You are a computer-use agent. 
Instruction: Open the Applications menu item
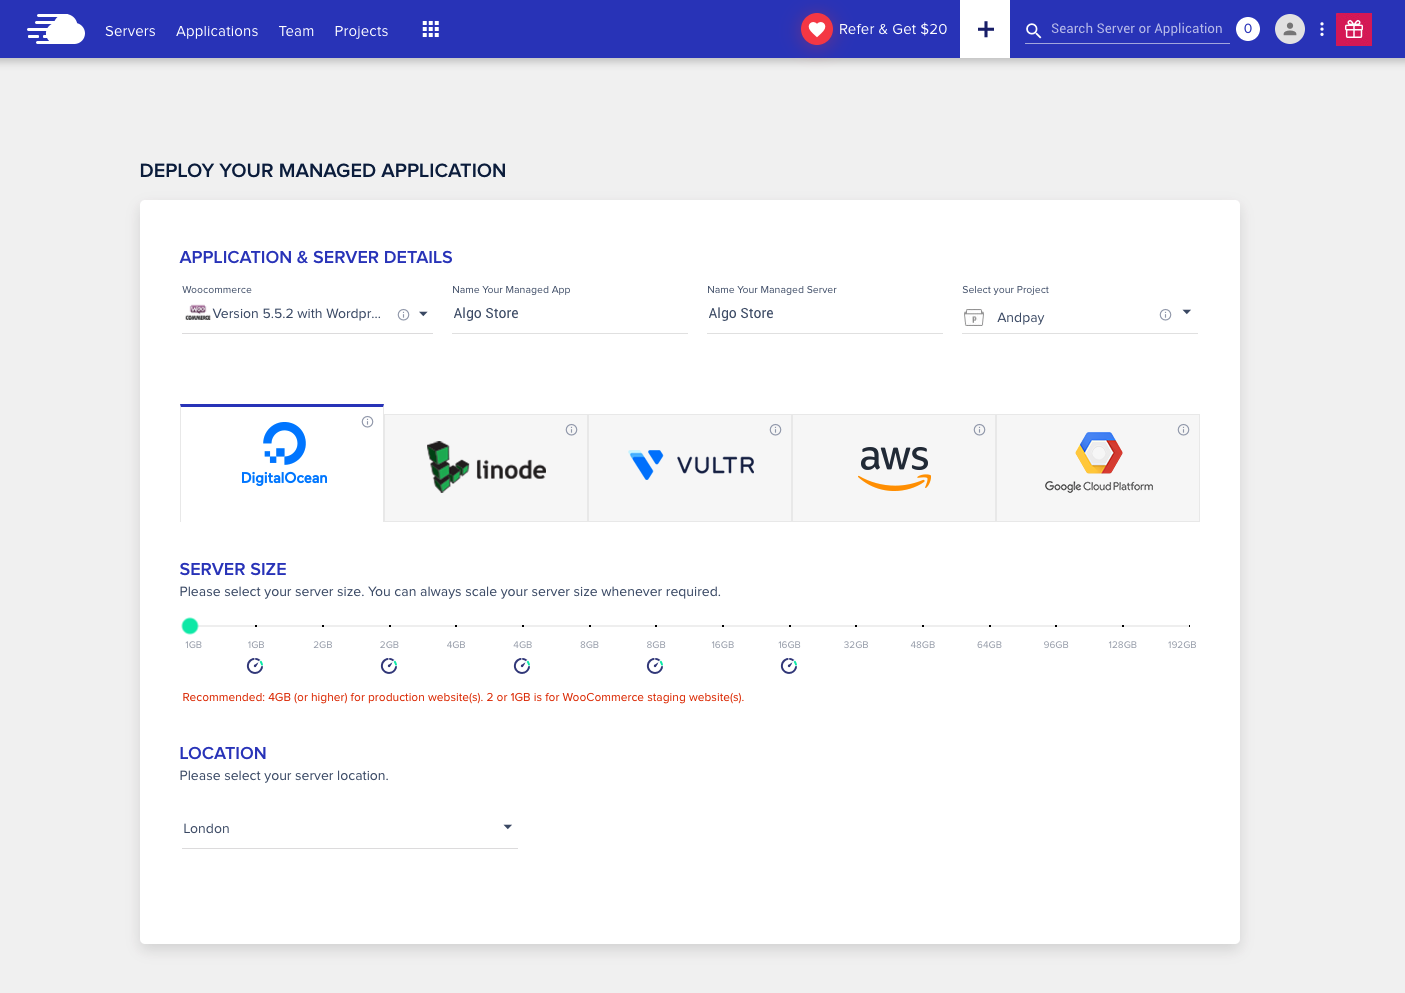pyautogui.click(x=216, y=31)
